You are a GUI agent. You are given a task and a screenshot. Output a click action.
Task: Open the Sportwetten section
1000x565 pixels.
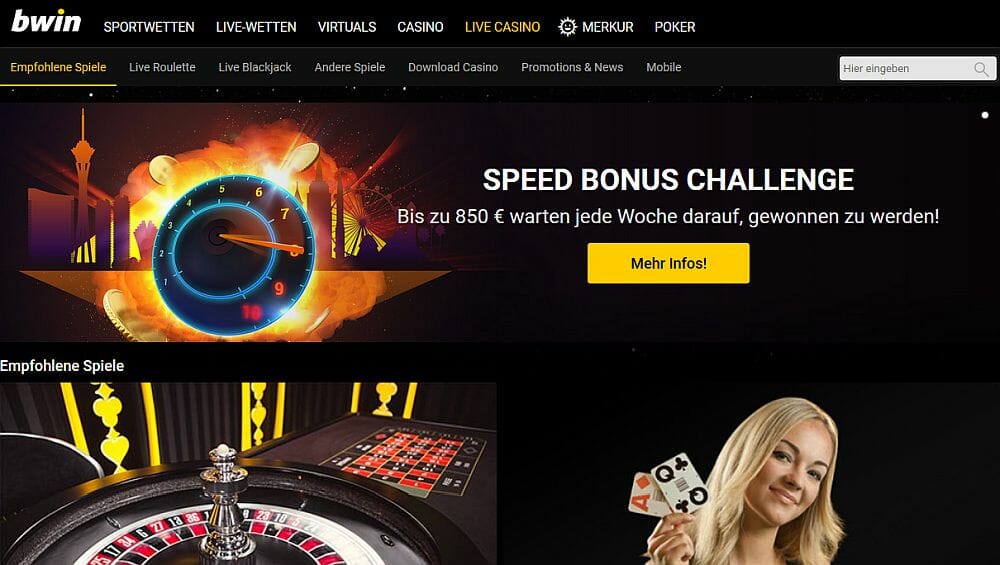[149, 27]
